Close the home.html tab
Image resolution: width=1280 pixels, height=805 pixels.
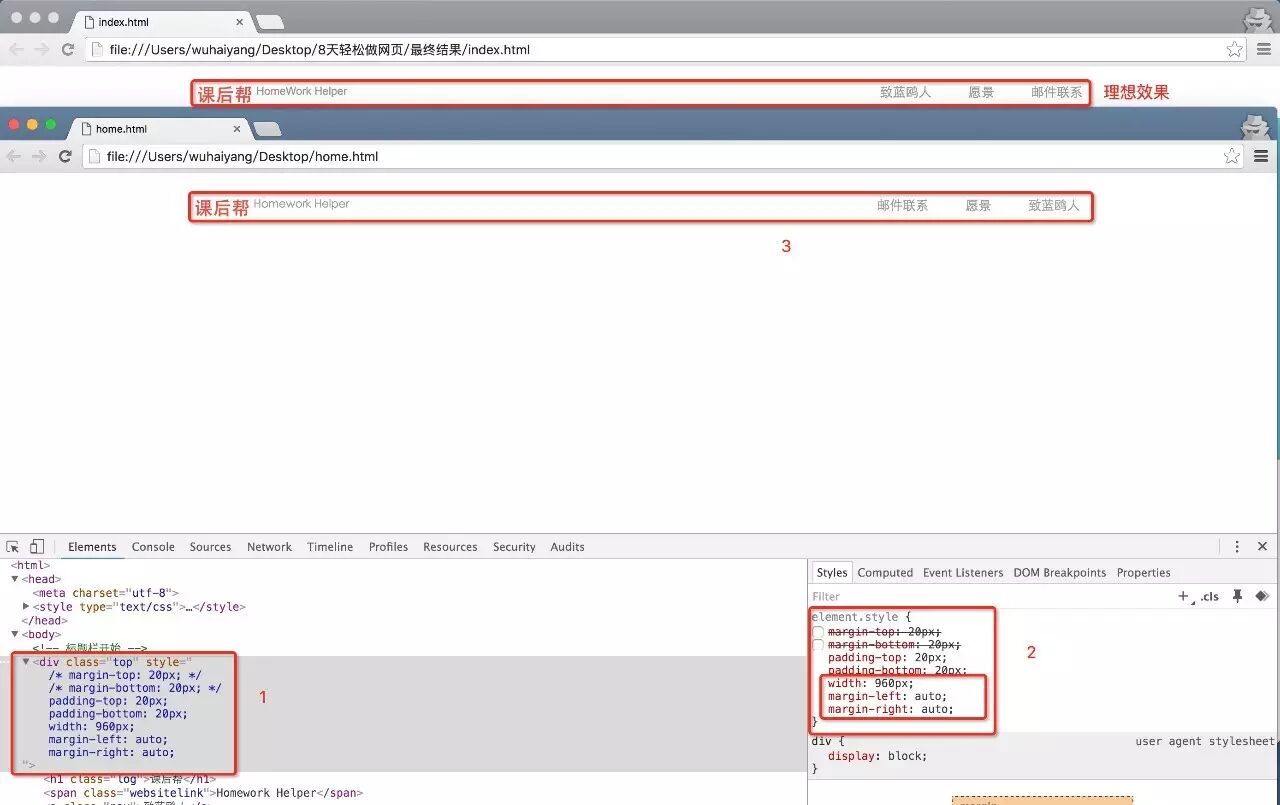point(237,129)
